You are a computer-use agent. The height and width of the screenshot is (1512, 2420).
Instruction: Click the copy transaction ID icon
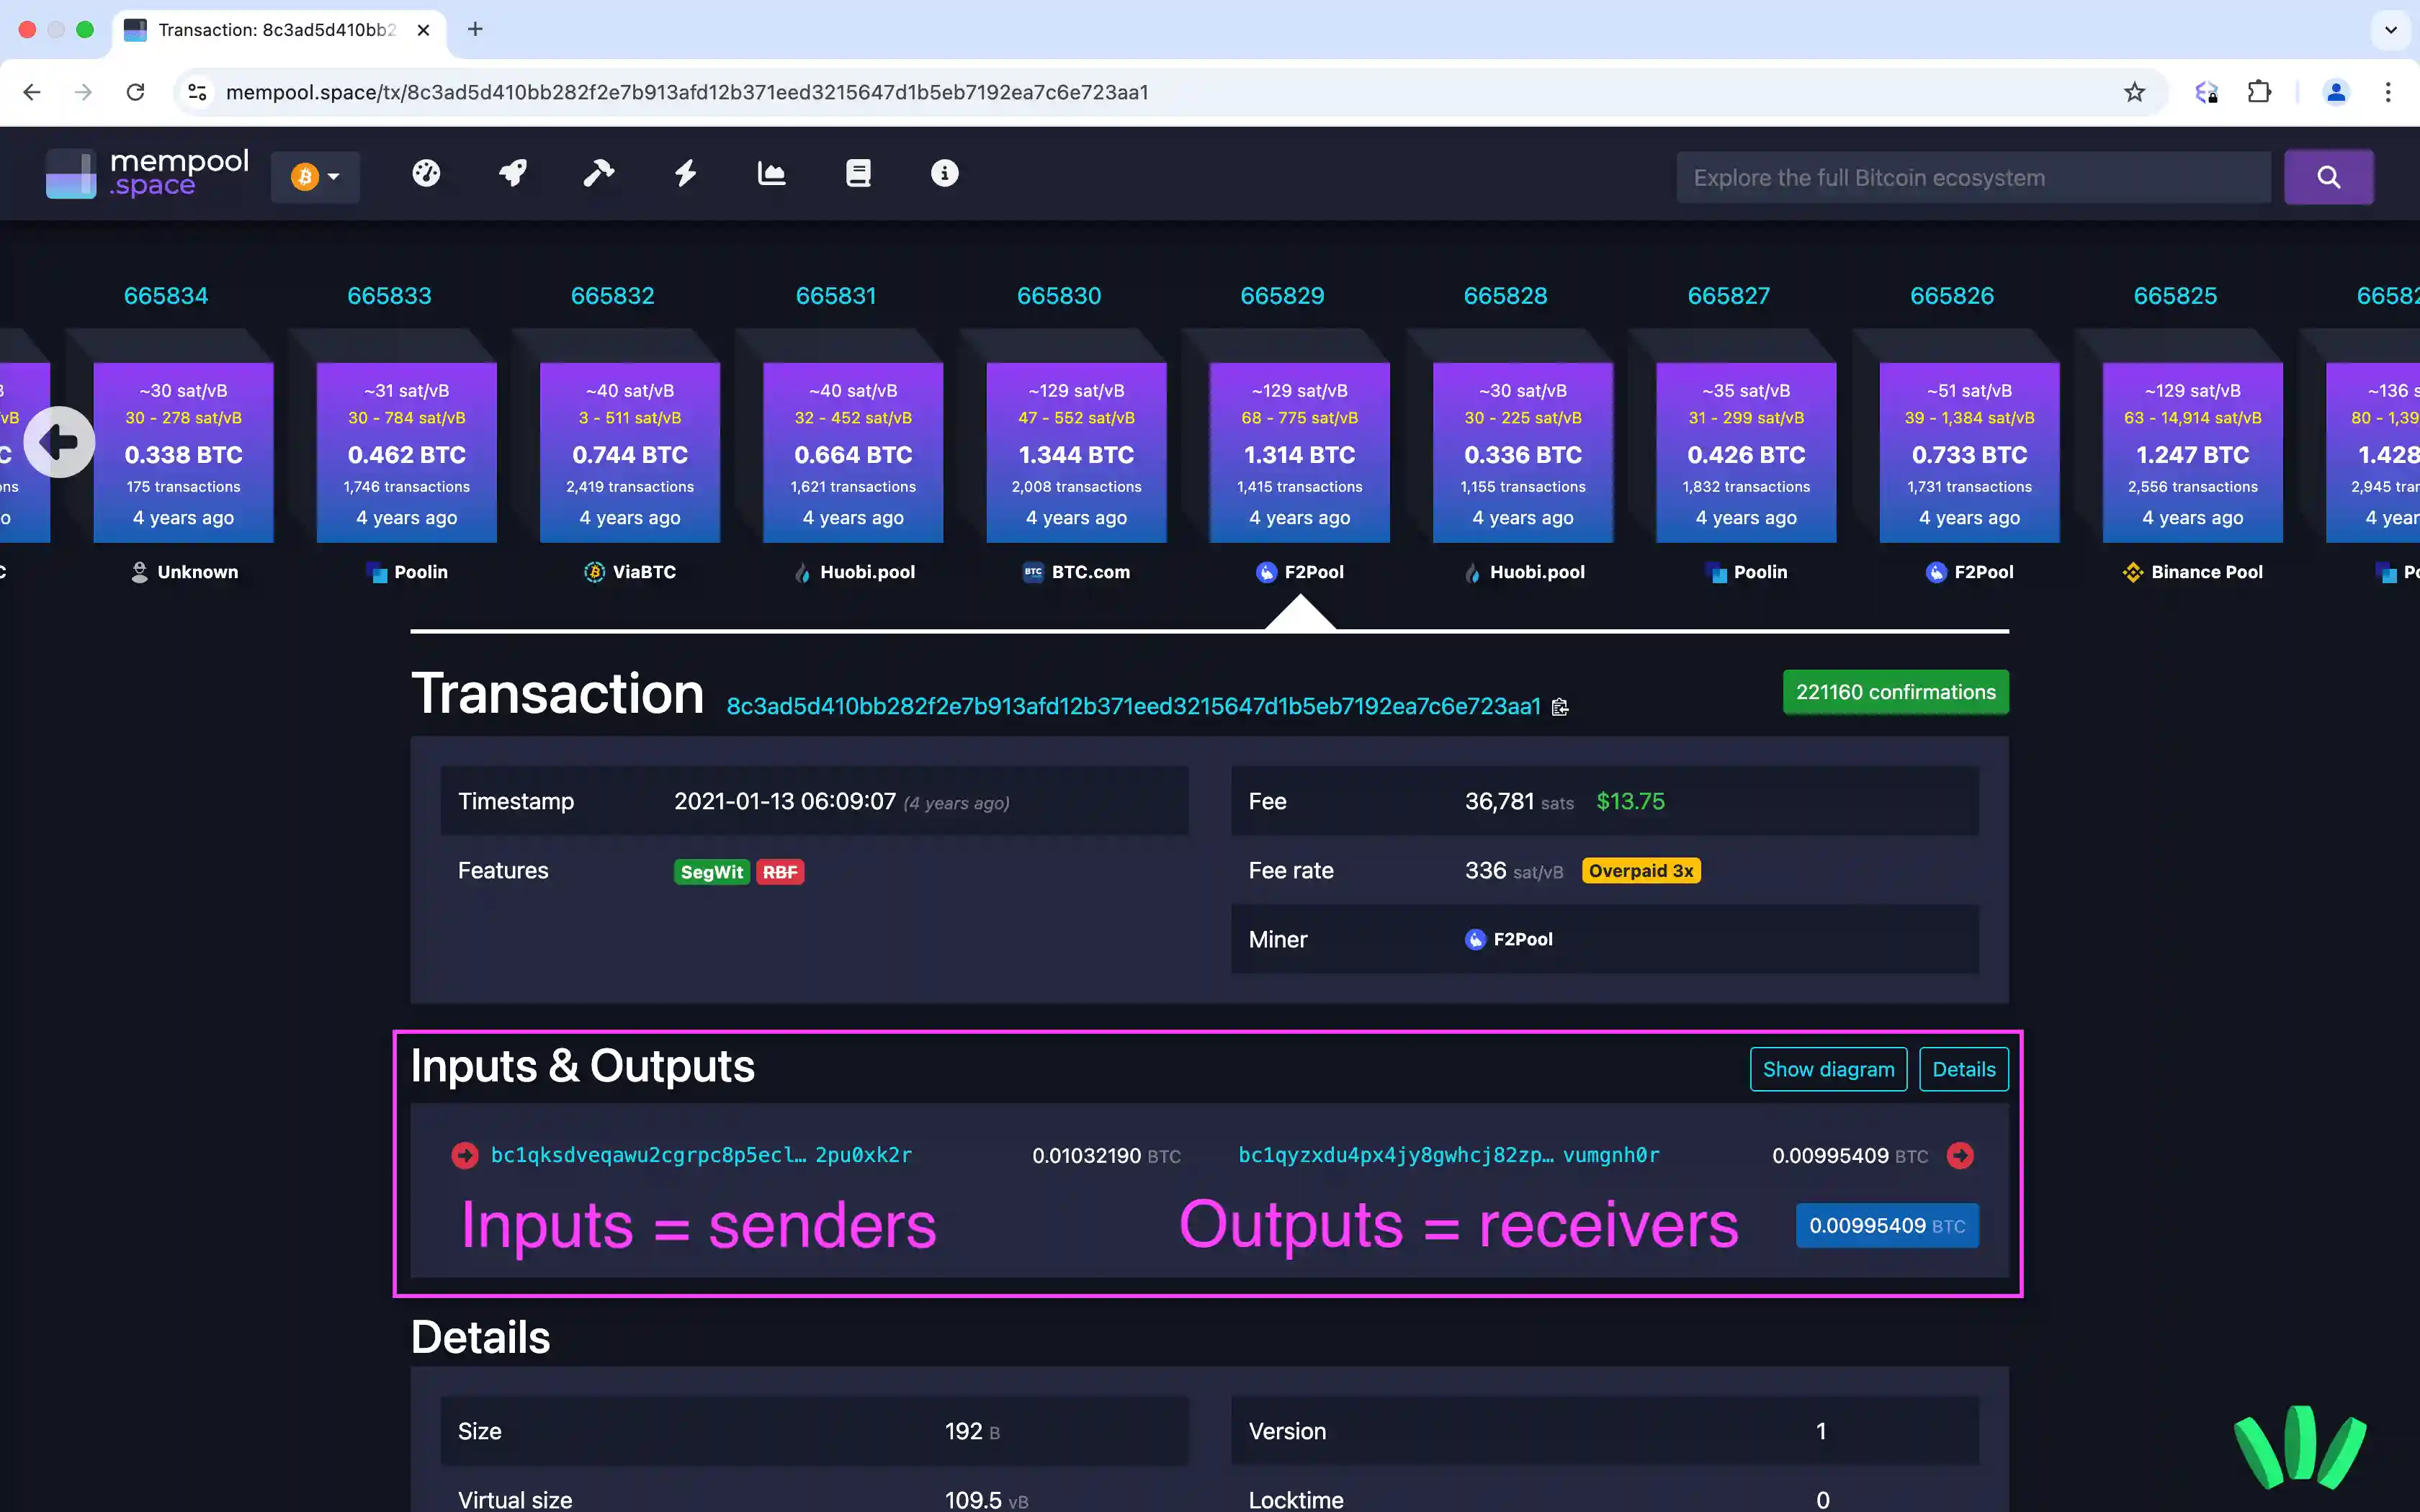click(1559, 707)
